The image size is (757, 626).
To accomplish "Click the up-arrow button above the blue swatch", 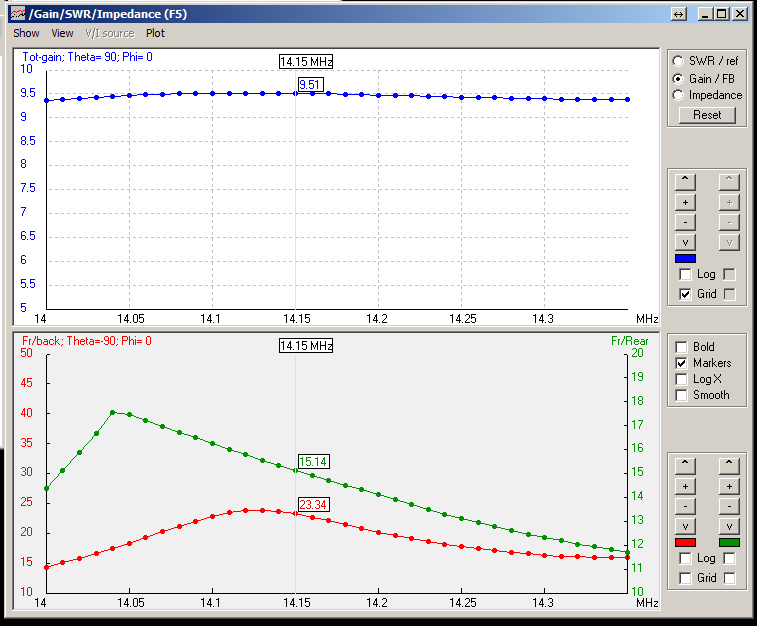I will [685, 181].
